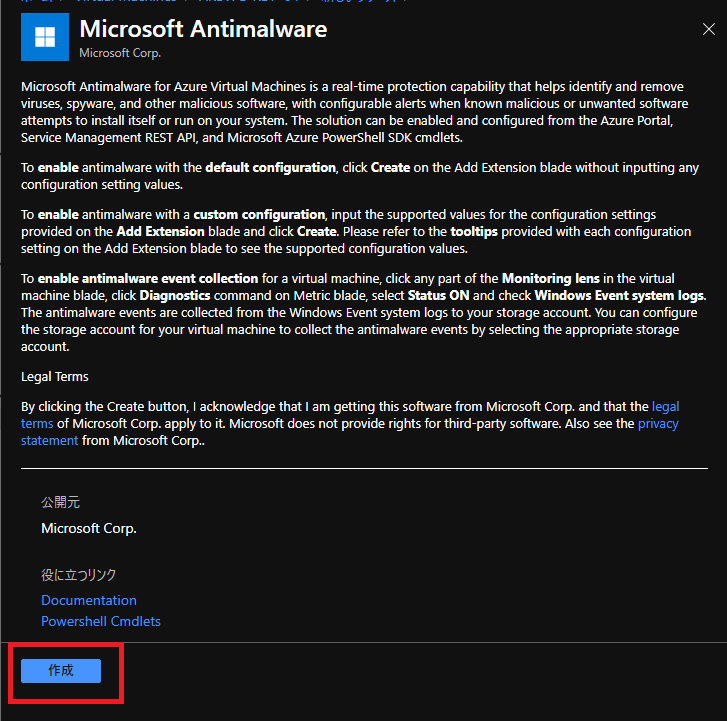Click Microsoft Corp. under 公開元
The image size is (727, 721).
pos(89,528)
